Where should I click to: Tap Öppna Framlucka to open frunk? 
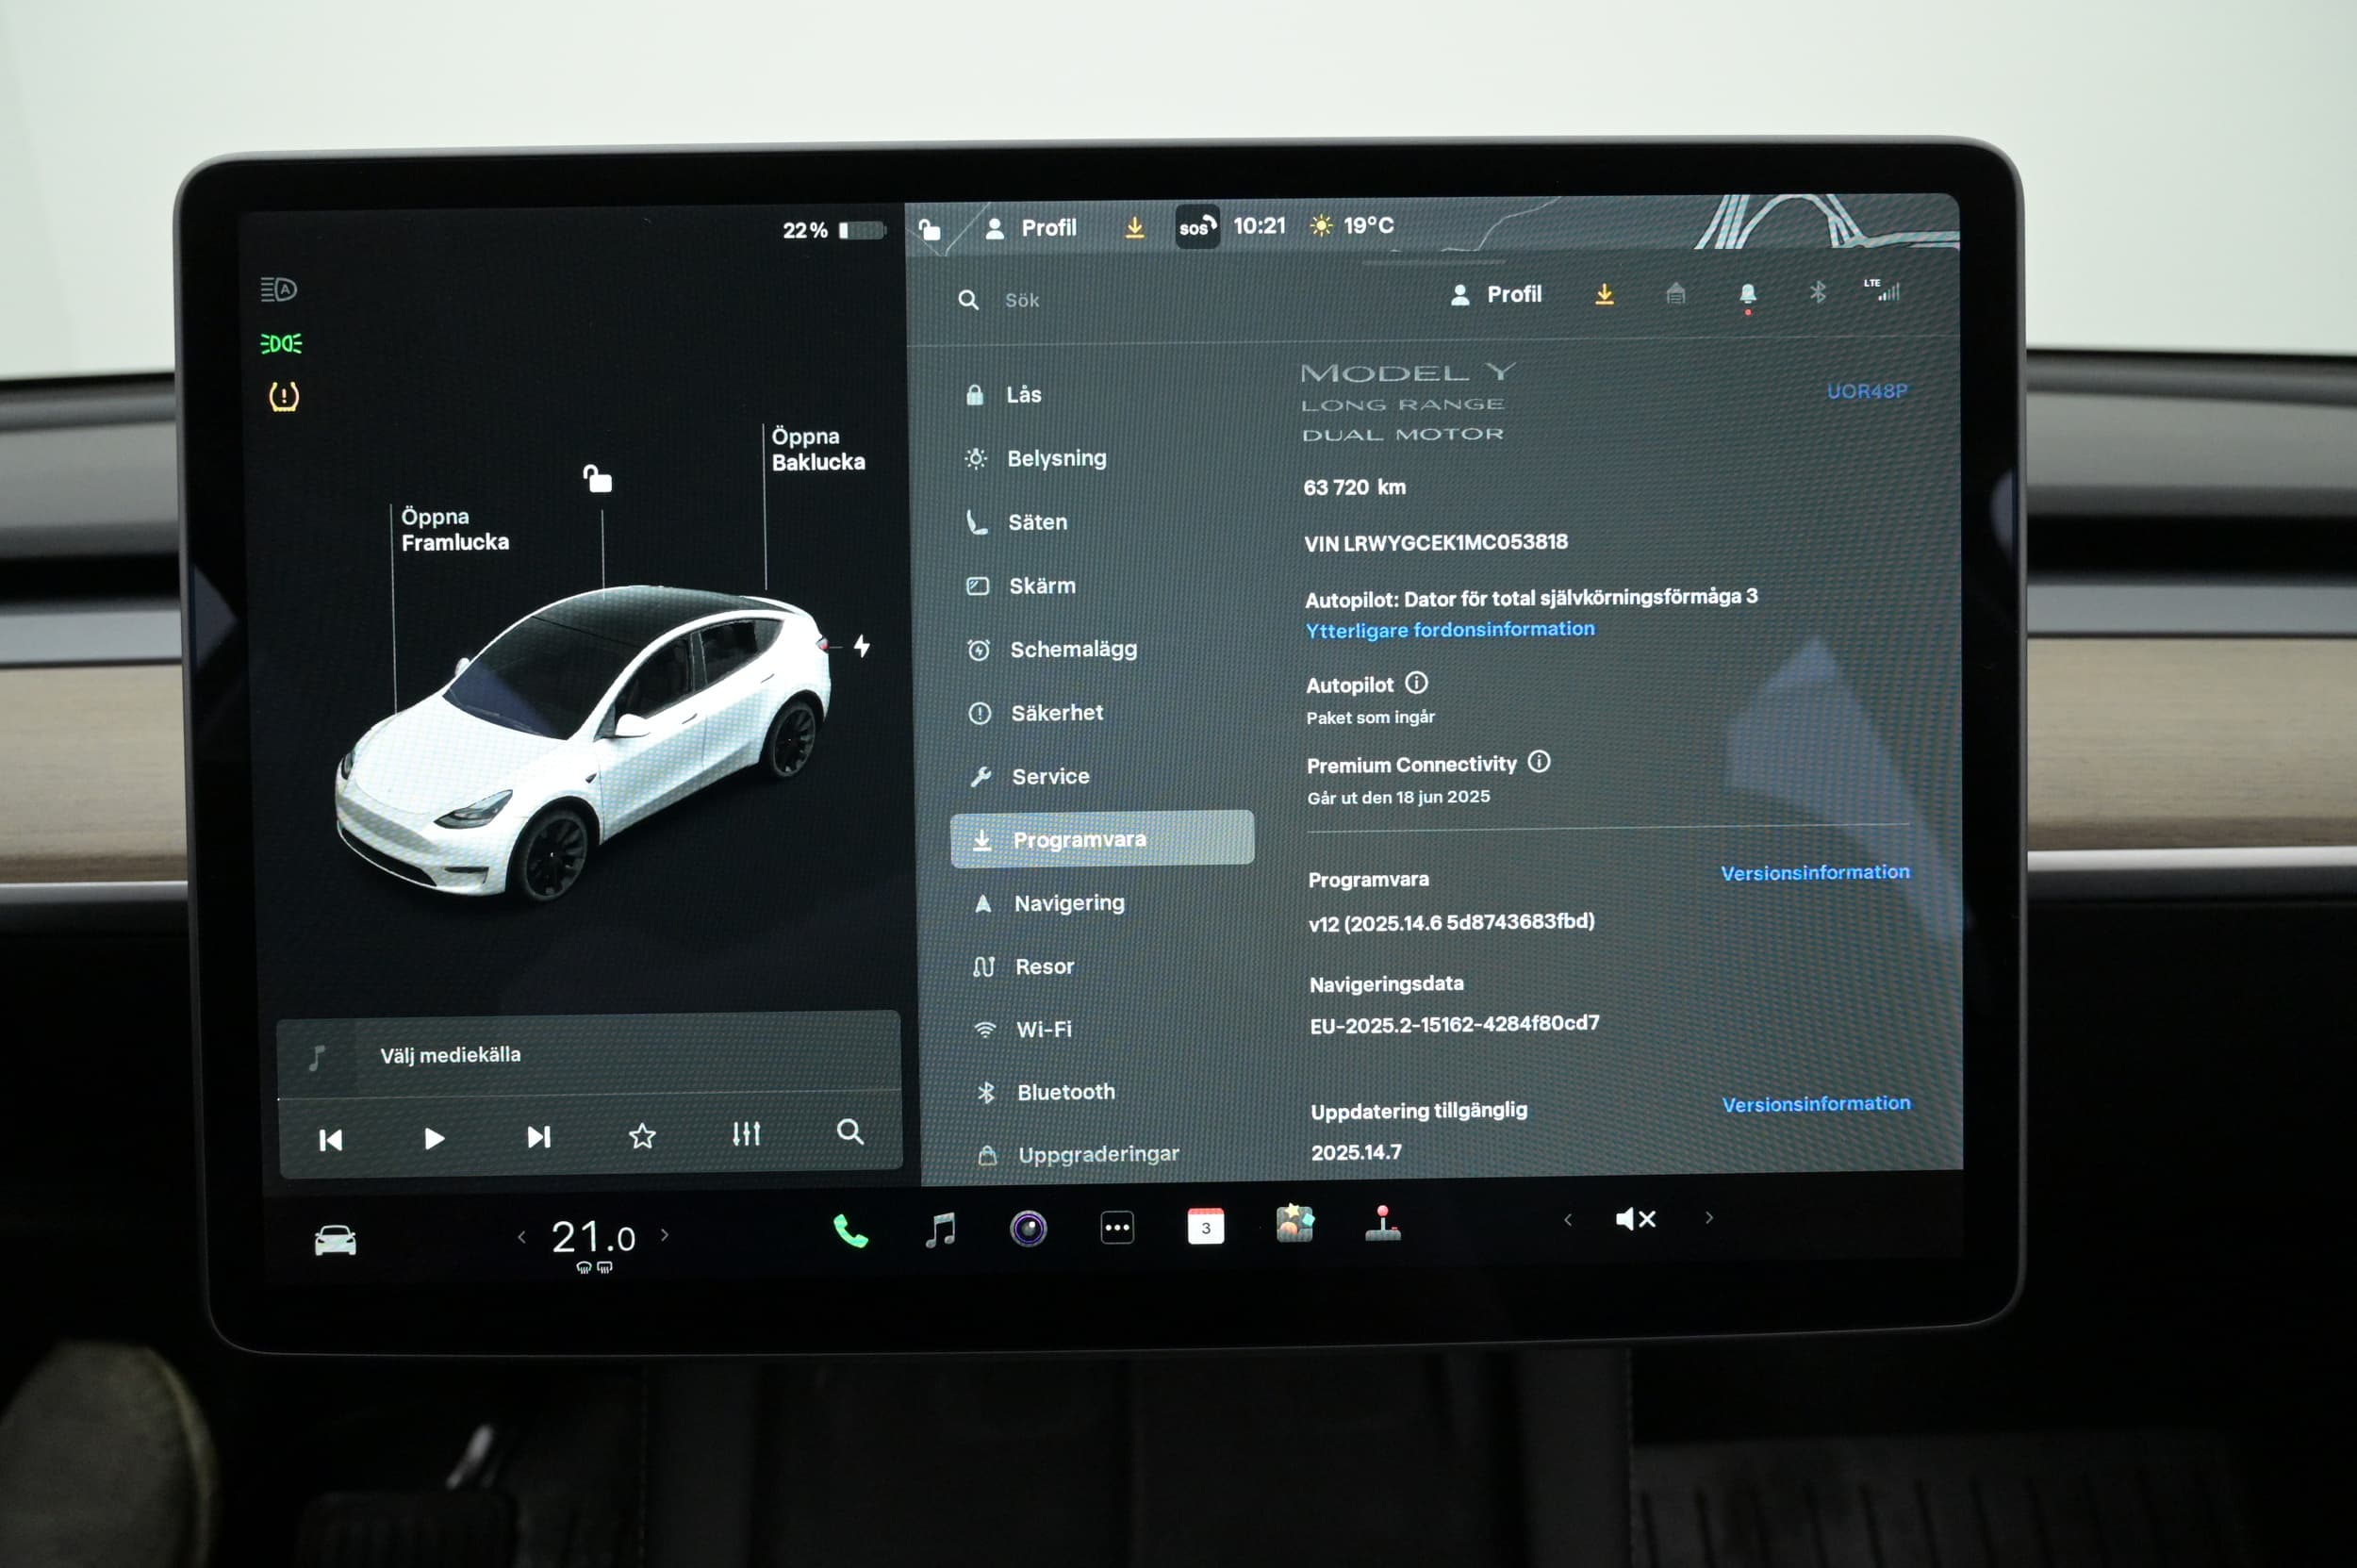[454, 529]
